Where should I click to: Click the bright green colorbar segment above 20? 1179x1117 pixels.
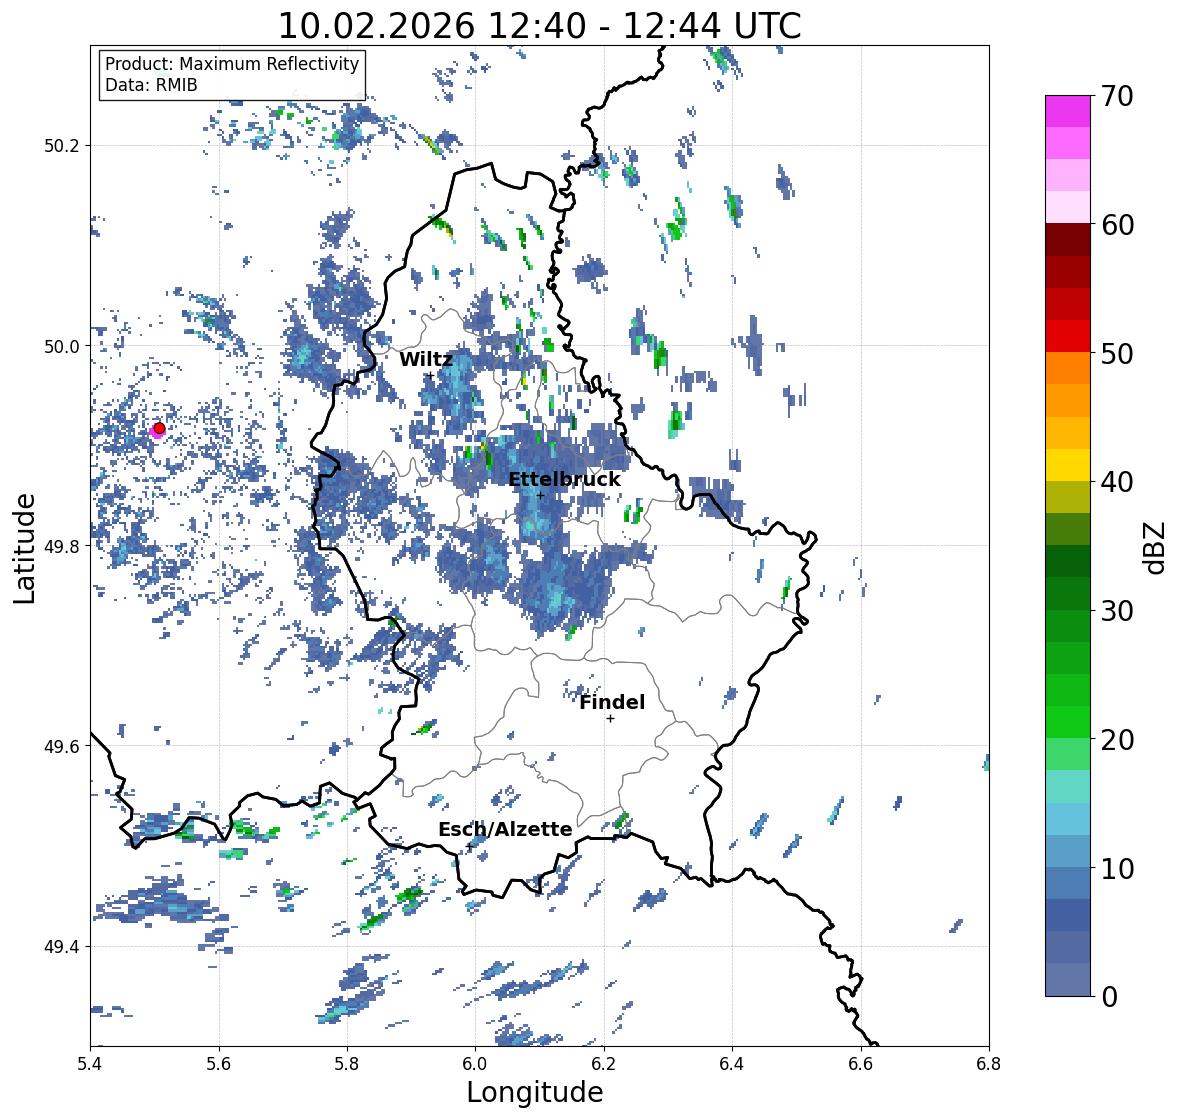1068,722
